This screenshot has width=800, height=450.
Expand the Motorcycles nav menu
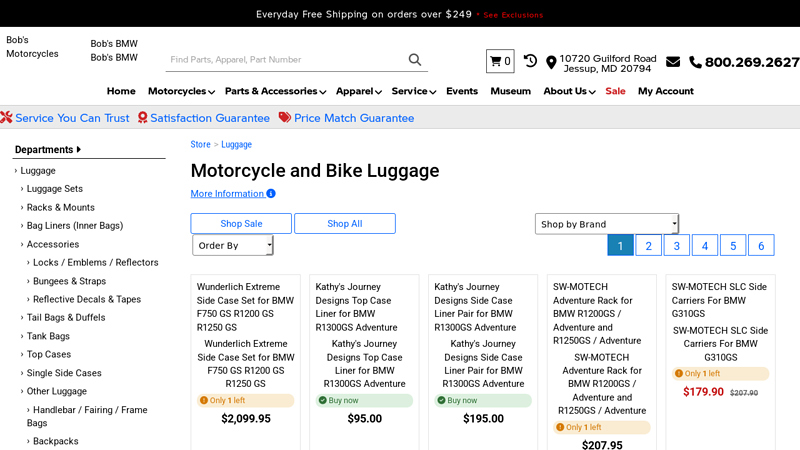point(181,91)
